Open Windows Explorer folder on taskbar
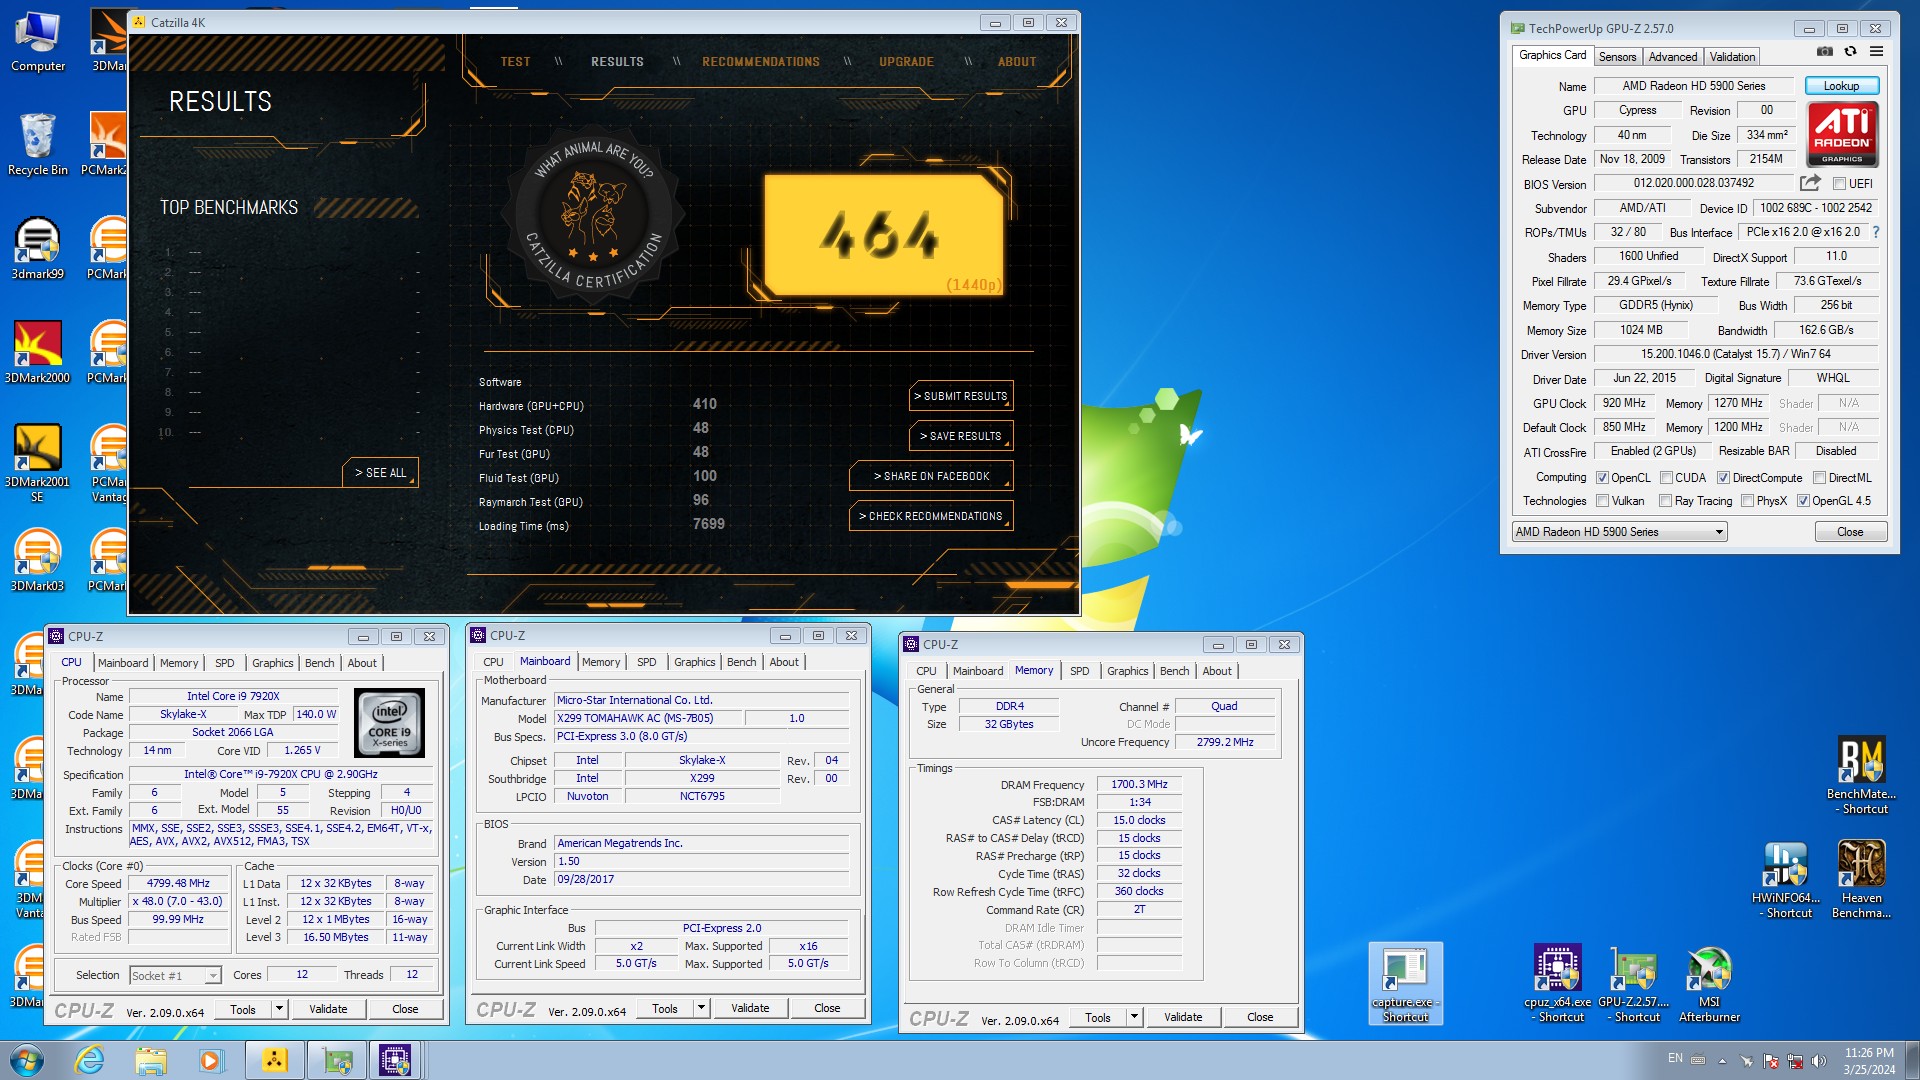Image resolution: width=1920 pixels, height=1080 pixels. point(150,1060)
